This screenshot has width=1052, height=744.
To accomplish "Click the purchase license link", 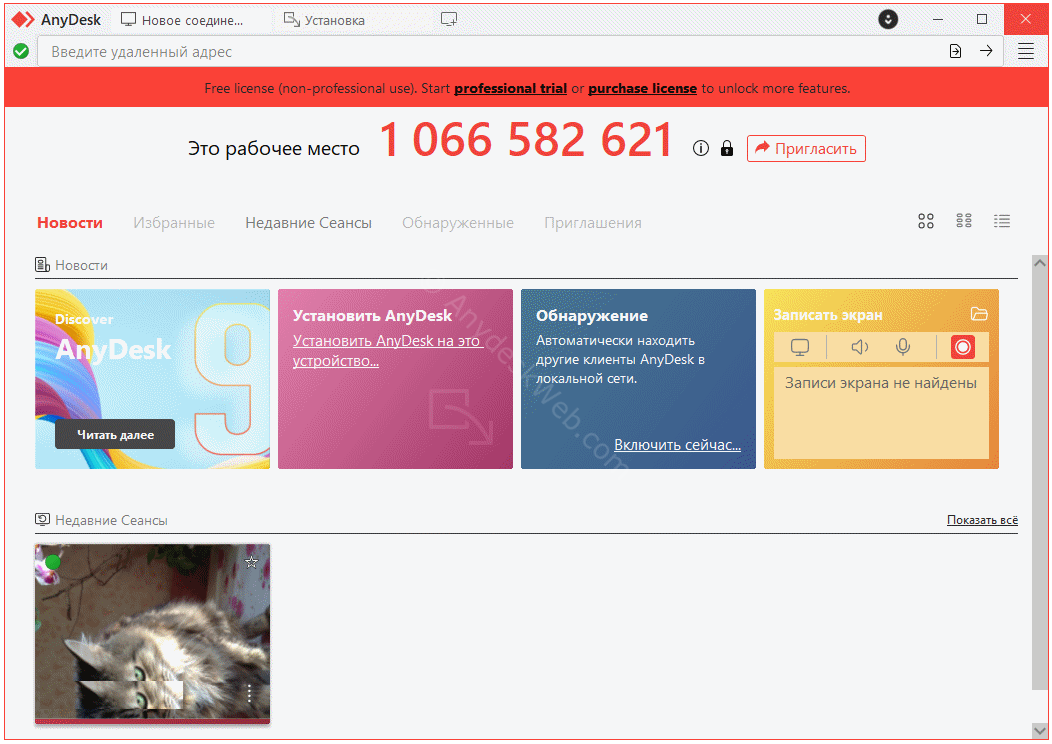I will pyautogui.click(x=642, y=89).
